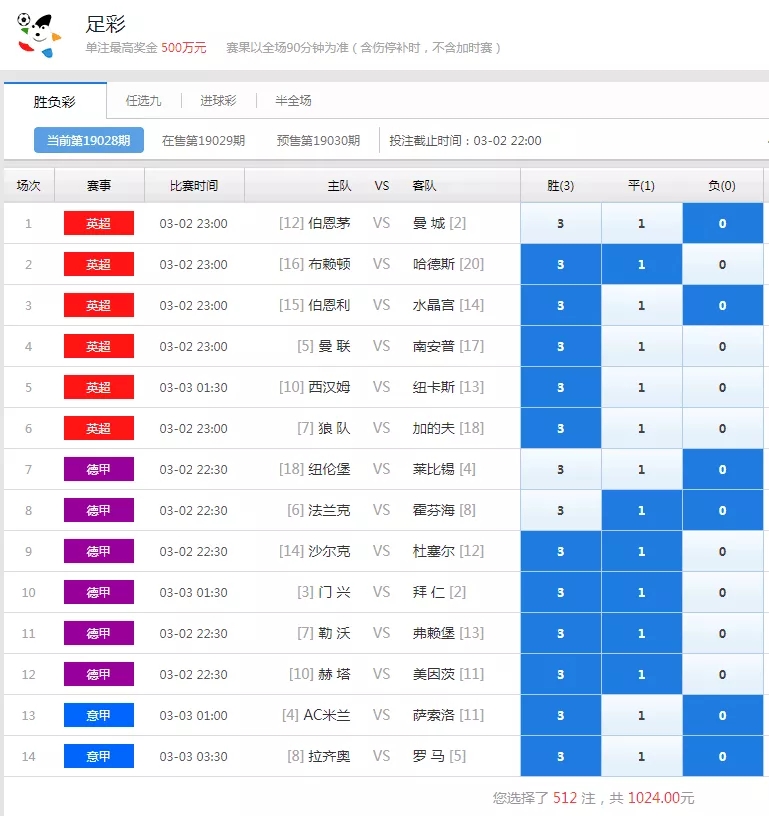Click the football lottery mascot logo
Image resolution: width=769 pixels, height=816 pixels.
tap(39, 35)
